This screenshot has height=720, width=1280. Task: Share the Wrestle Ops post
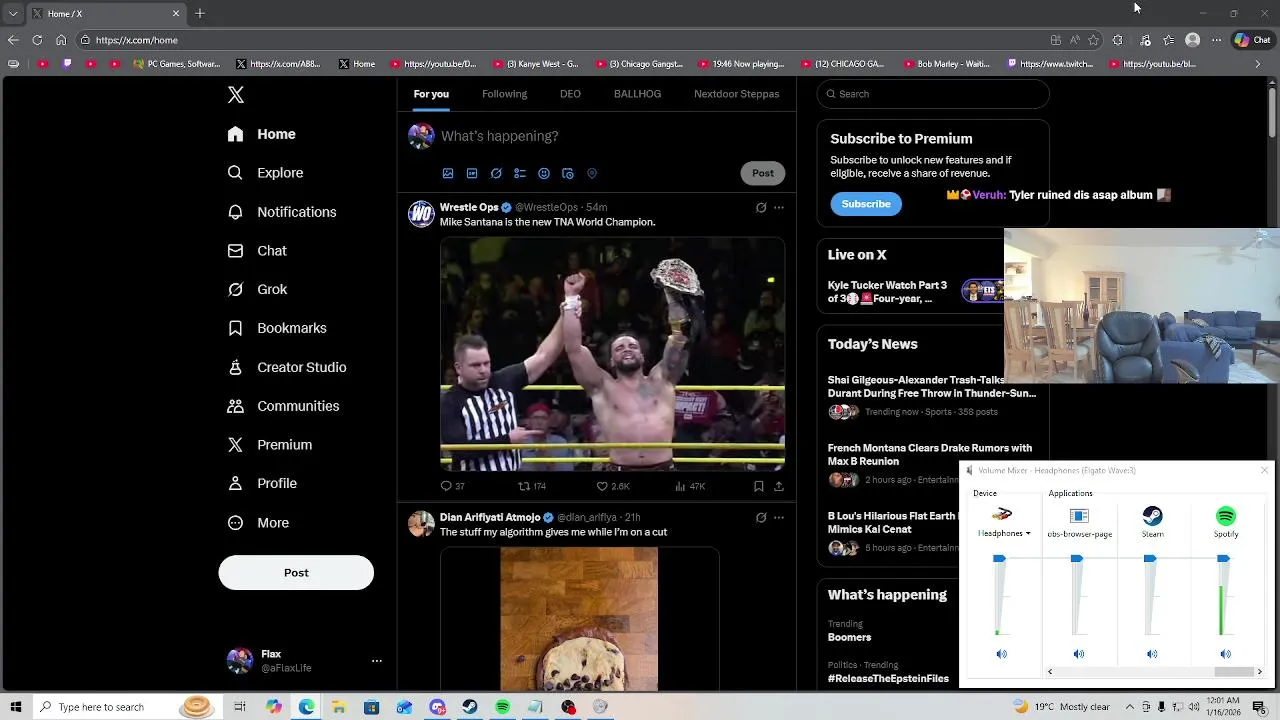pyautogui.click(x=779, y=486)
